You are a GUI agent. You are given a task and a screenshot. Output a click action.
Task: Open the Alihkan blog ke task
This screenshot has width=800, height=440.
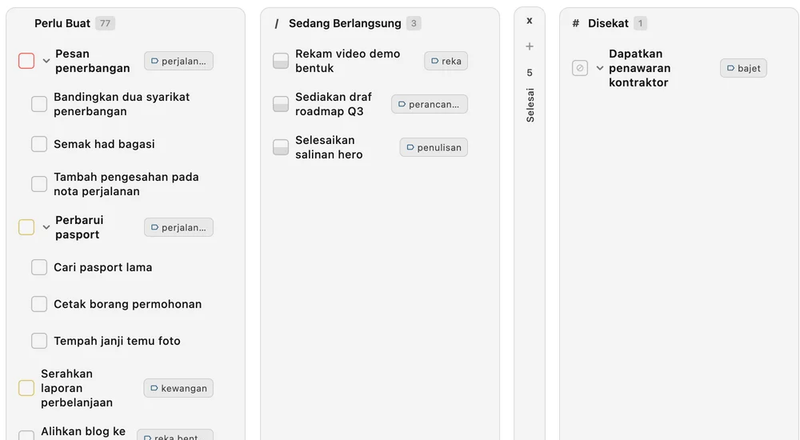pos(83,432)
